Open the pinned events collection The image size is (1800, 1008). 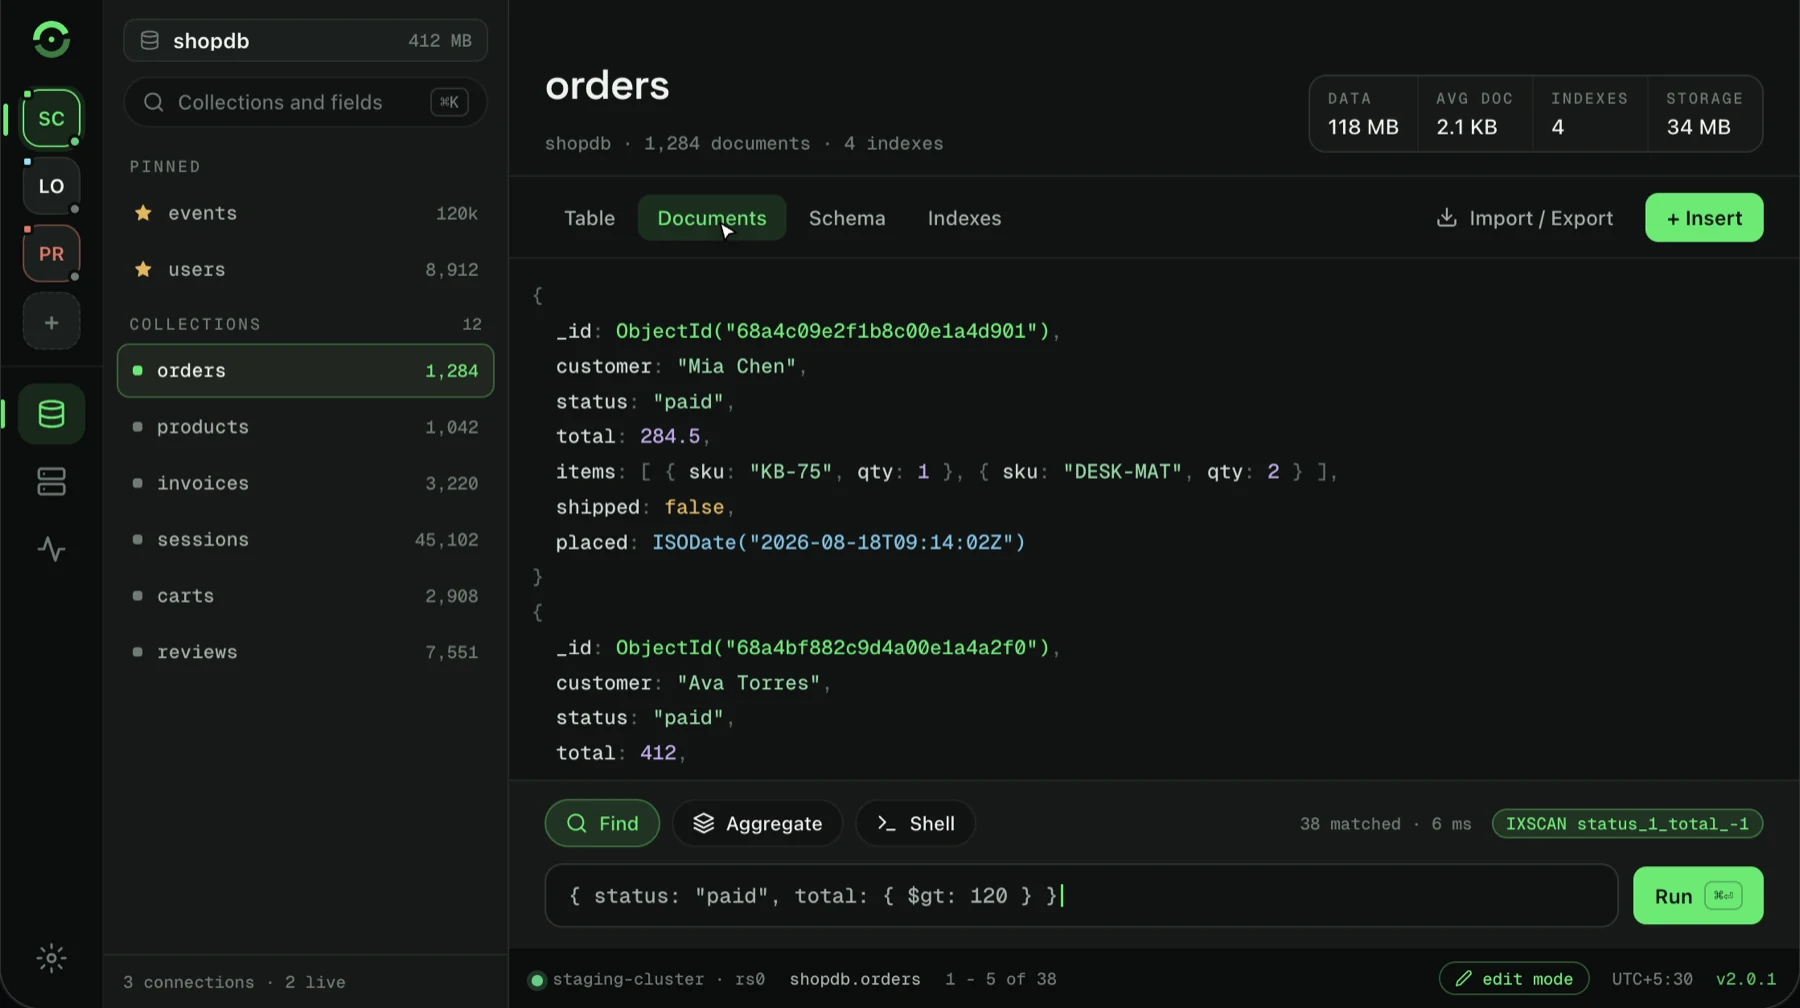[305, 213]
